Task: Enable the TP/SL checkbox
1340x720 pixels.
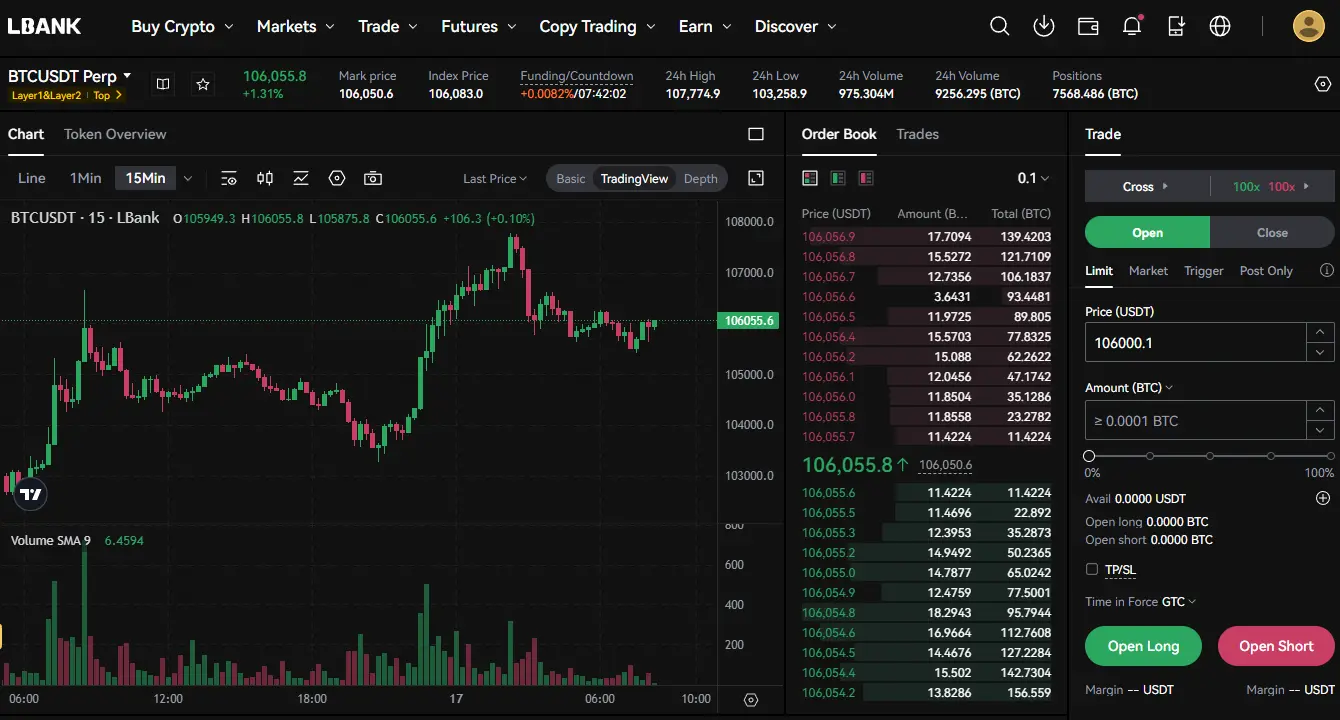Action: click(x=1092, y=569)
